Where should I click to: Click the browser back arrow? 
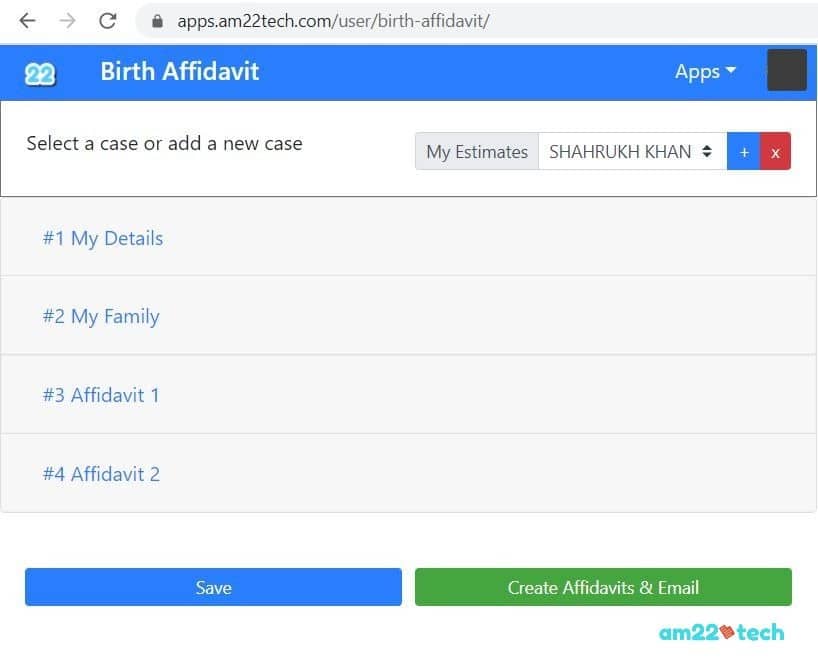tap(27, 20)
